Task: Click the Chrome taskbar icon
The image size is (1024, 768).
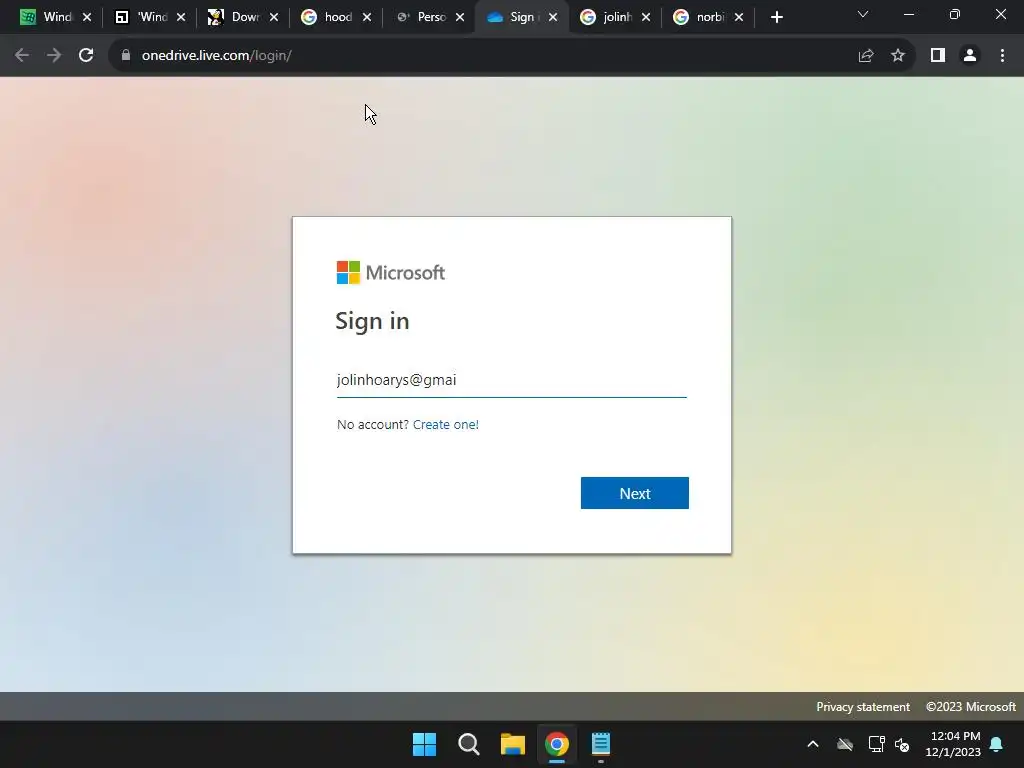Action: coord(557,744)
